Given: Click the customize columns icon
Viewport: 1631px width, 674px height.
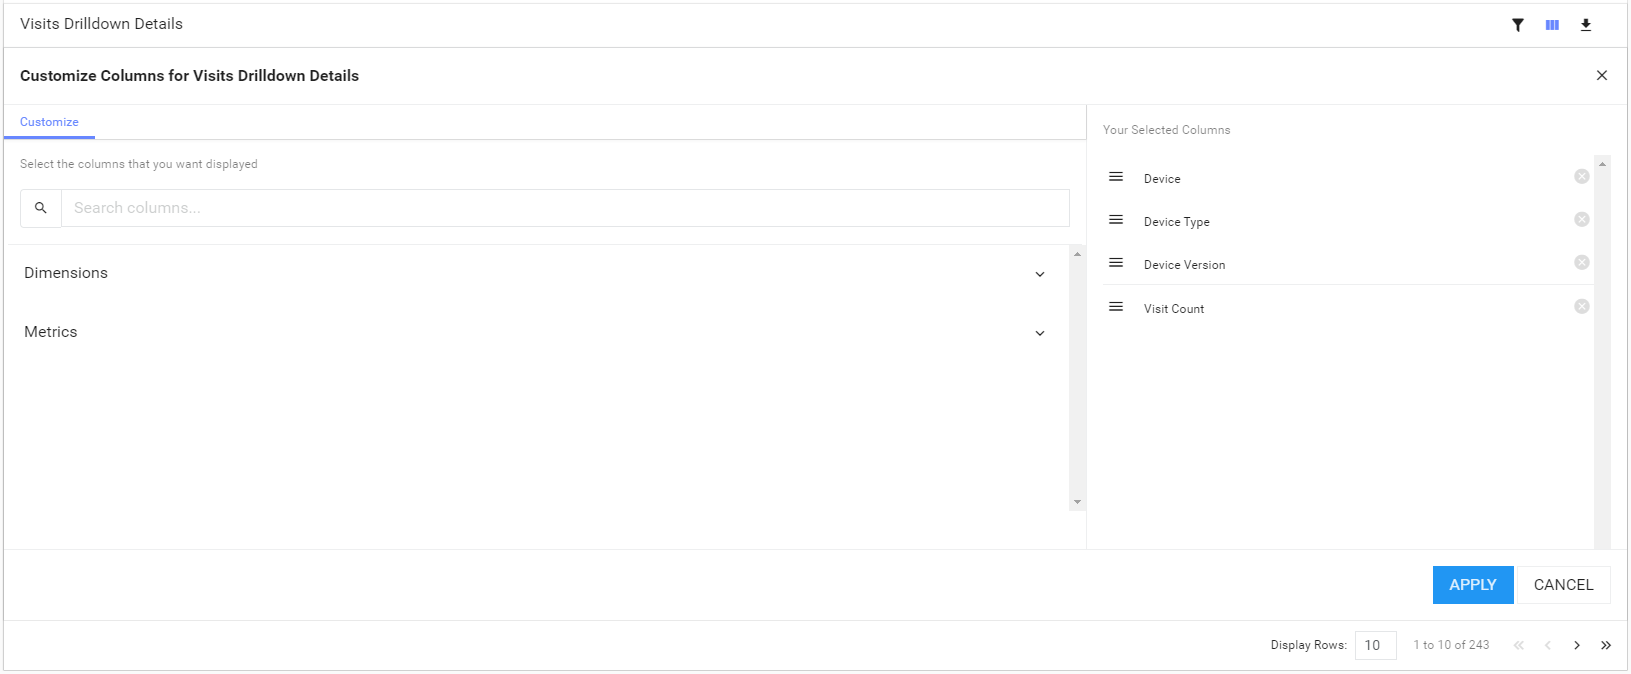Looking at the screenshot, I should 1552,25.
